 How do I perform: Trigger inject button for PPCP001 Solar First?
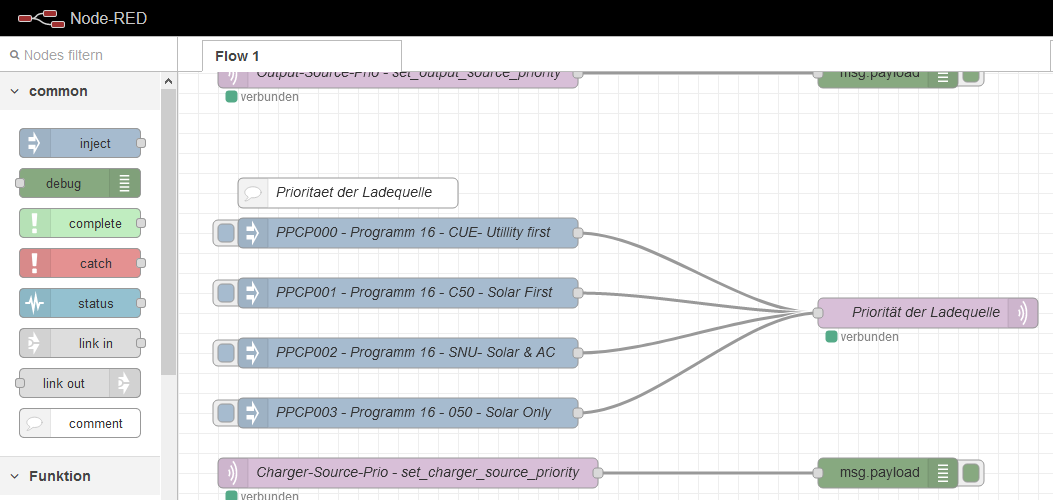(226, 293)
